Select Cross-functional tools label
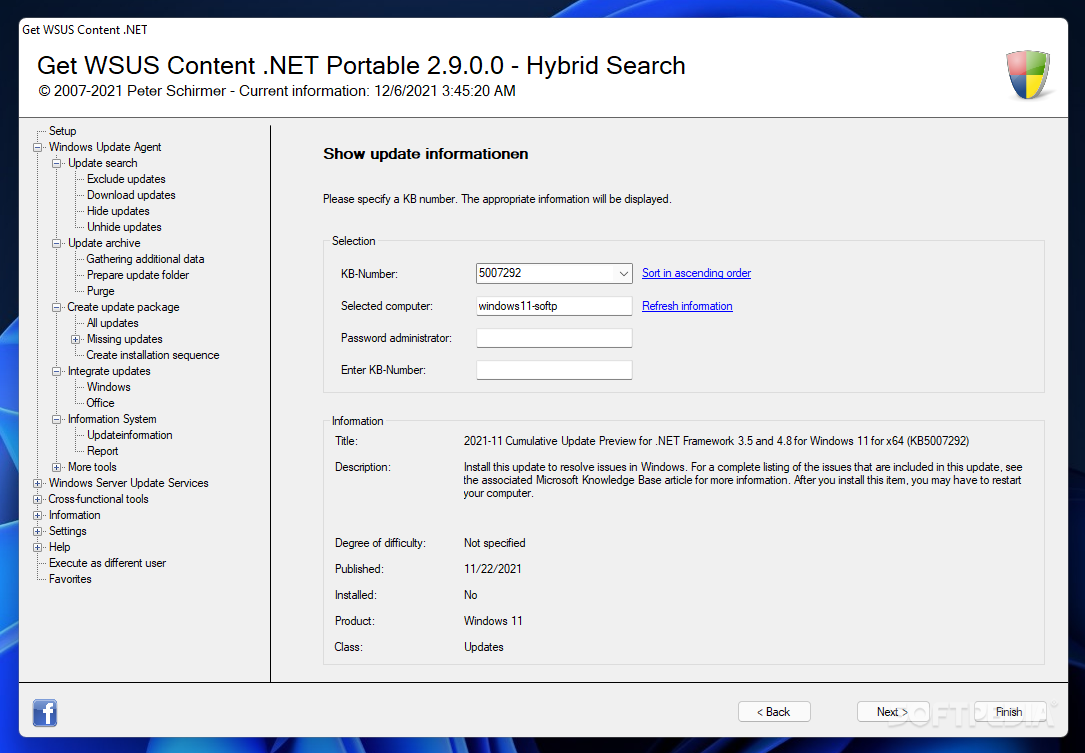 (x=98, y=499)
